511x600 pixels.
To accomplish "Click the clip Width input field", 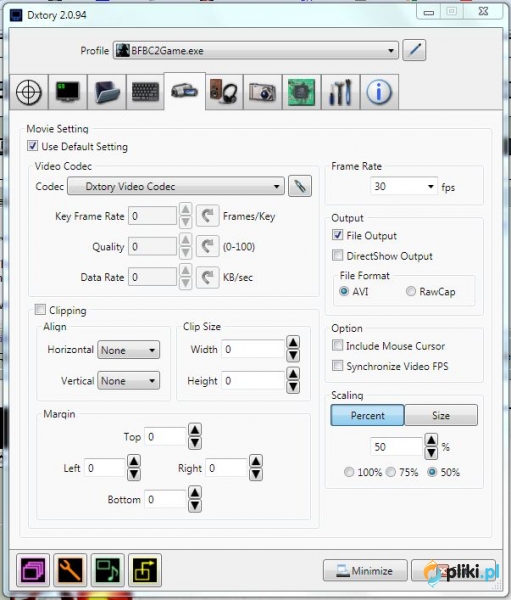I will pos(253,349).
